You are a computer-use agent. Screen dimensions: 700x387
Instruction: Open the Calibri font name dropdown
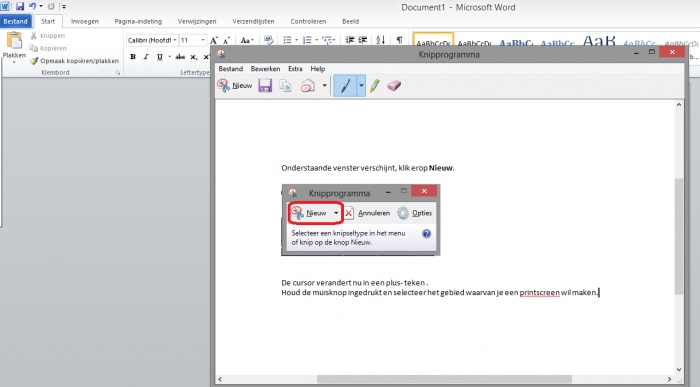click(175, 40)
